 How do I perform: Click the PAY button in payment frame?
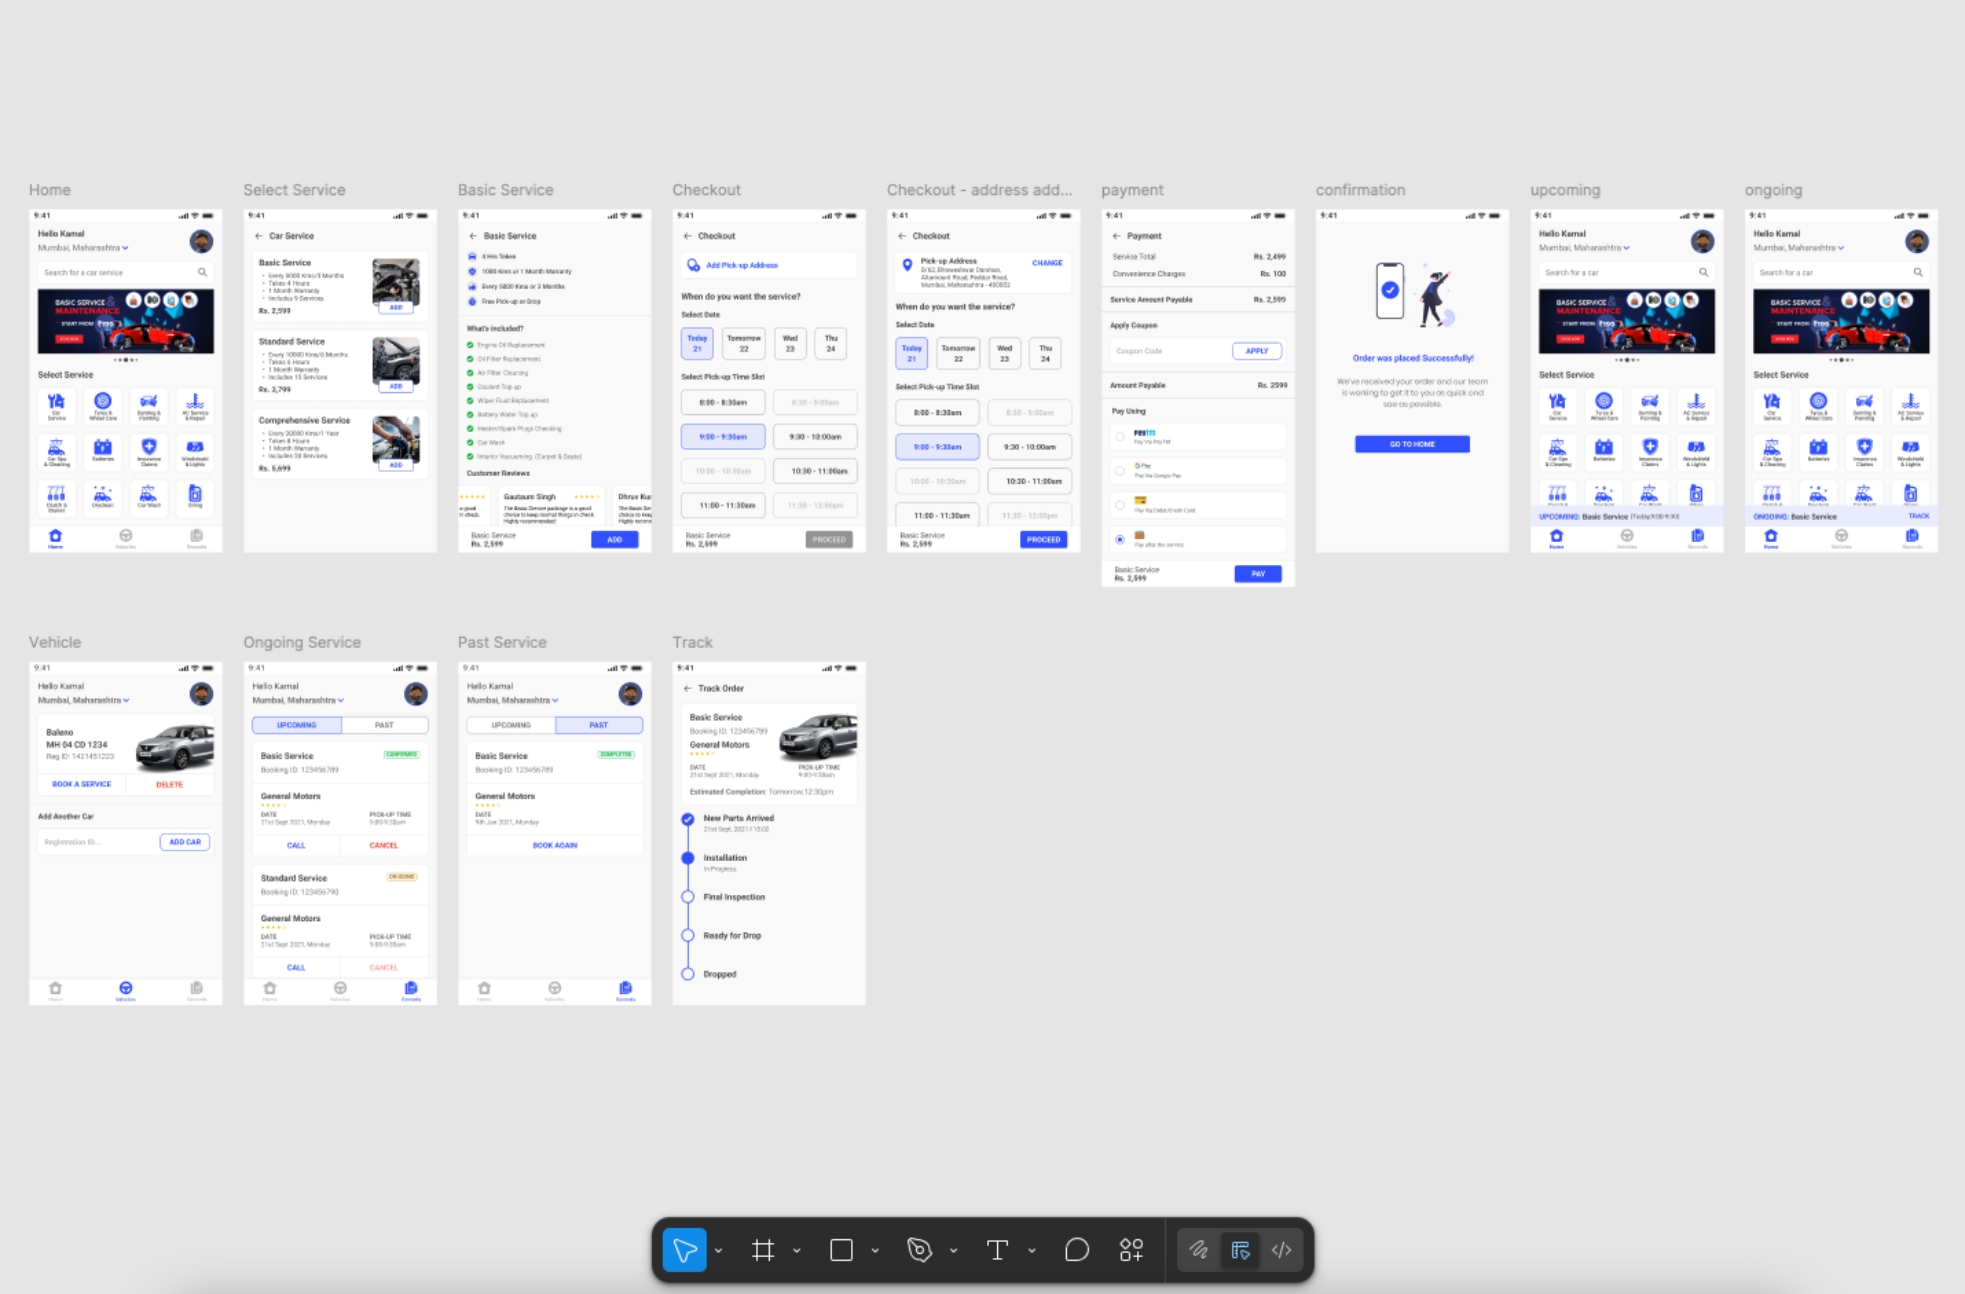pyautogui.click(x=1258, y=574)
